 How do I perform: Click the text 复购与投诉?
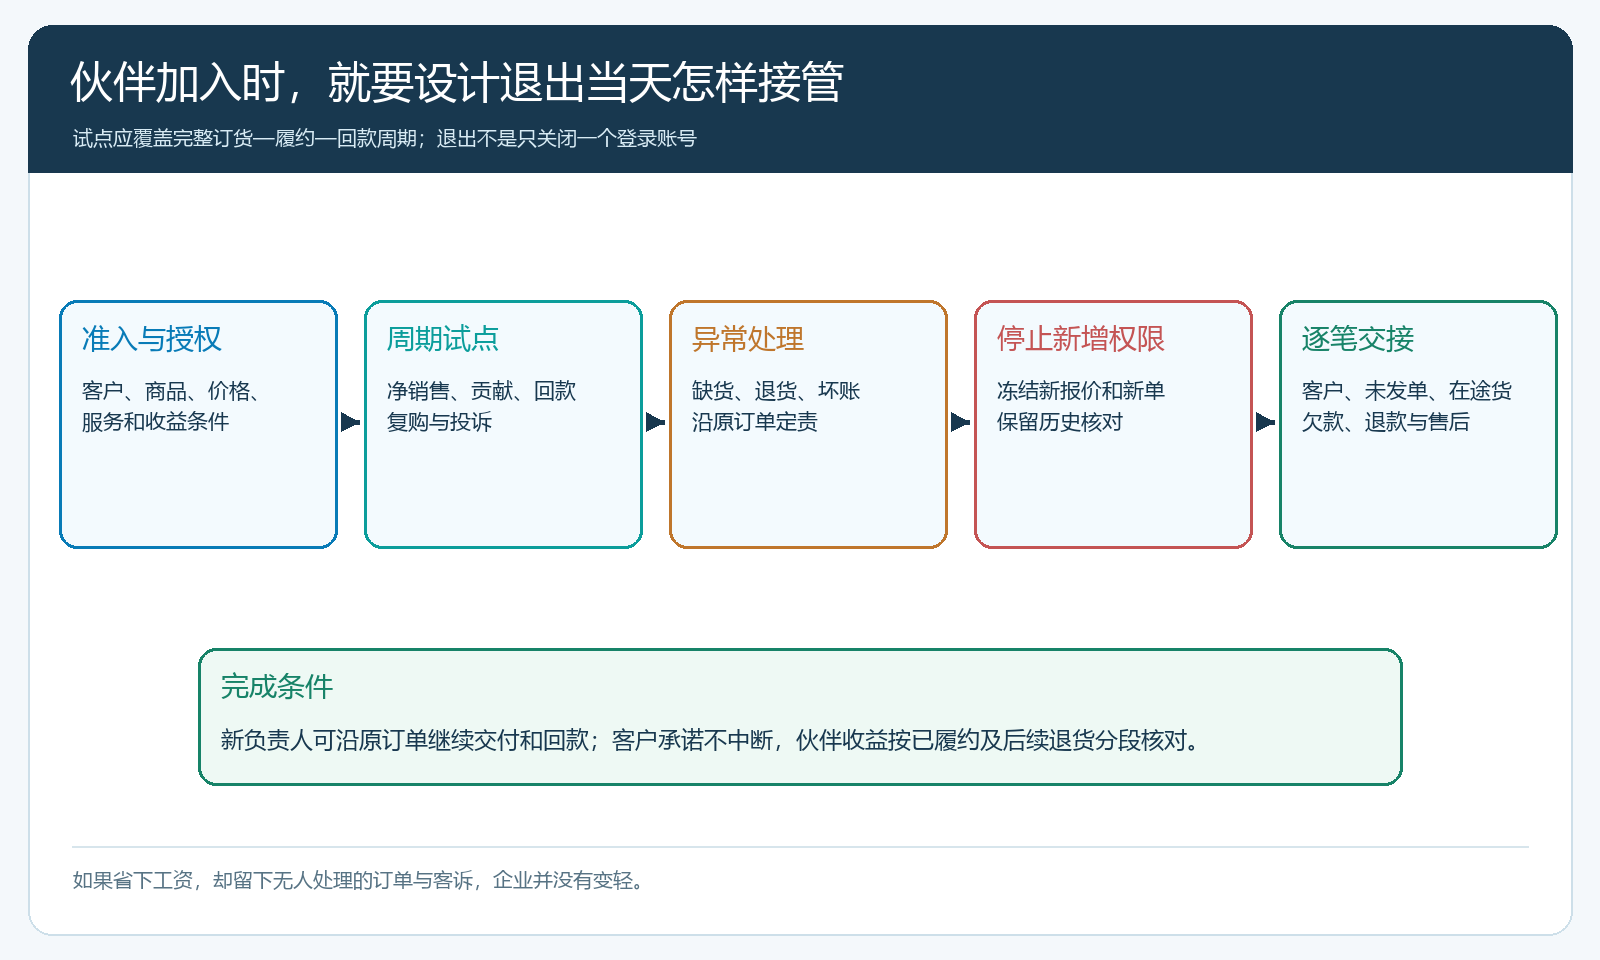point(439,422)
